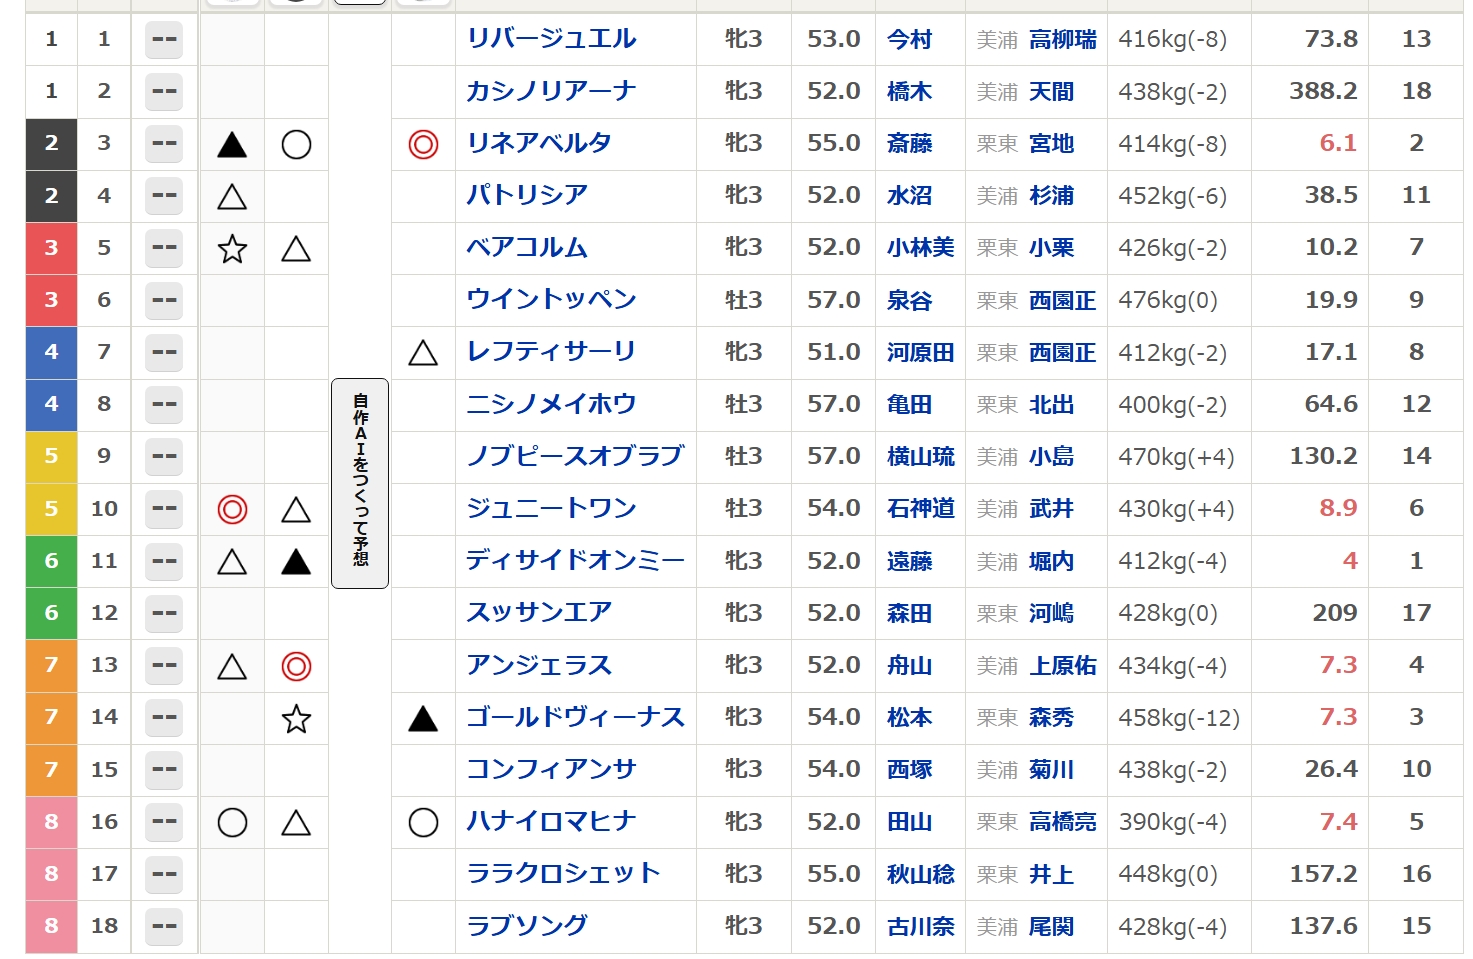Click the black triangle in ディサイドオンミー's row

(296, 562)
